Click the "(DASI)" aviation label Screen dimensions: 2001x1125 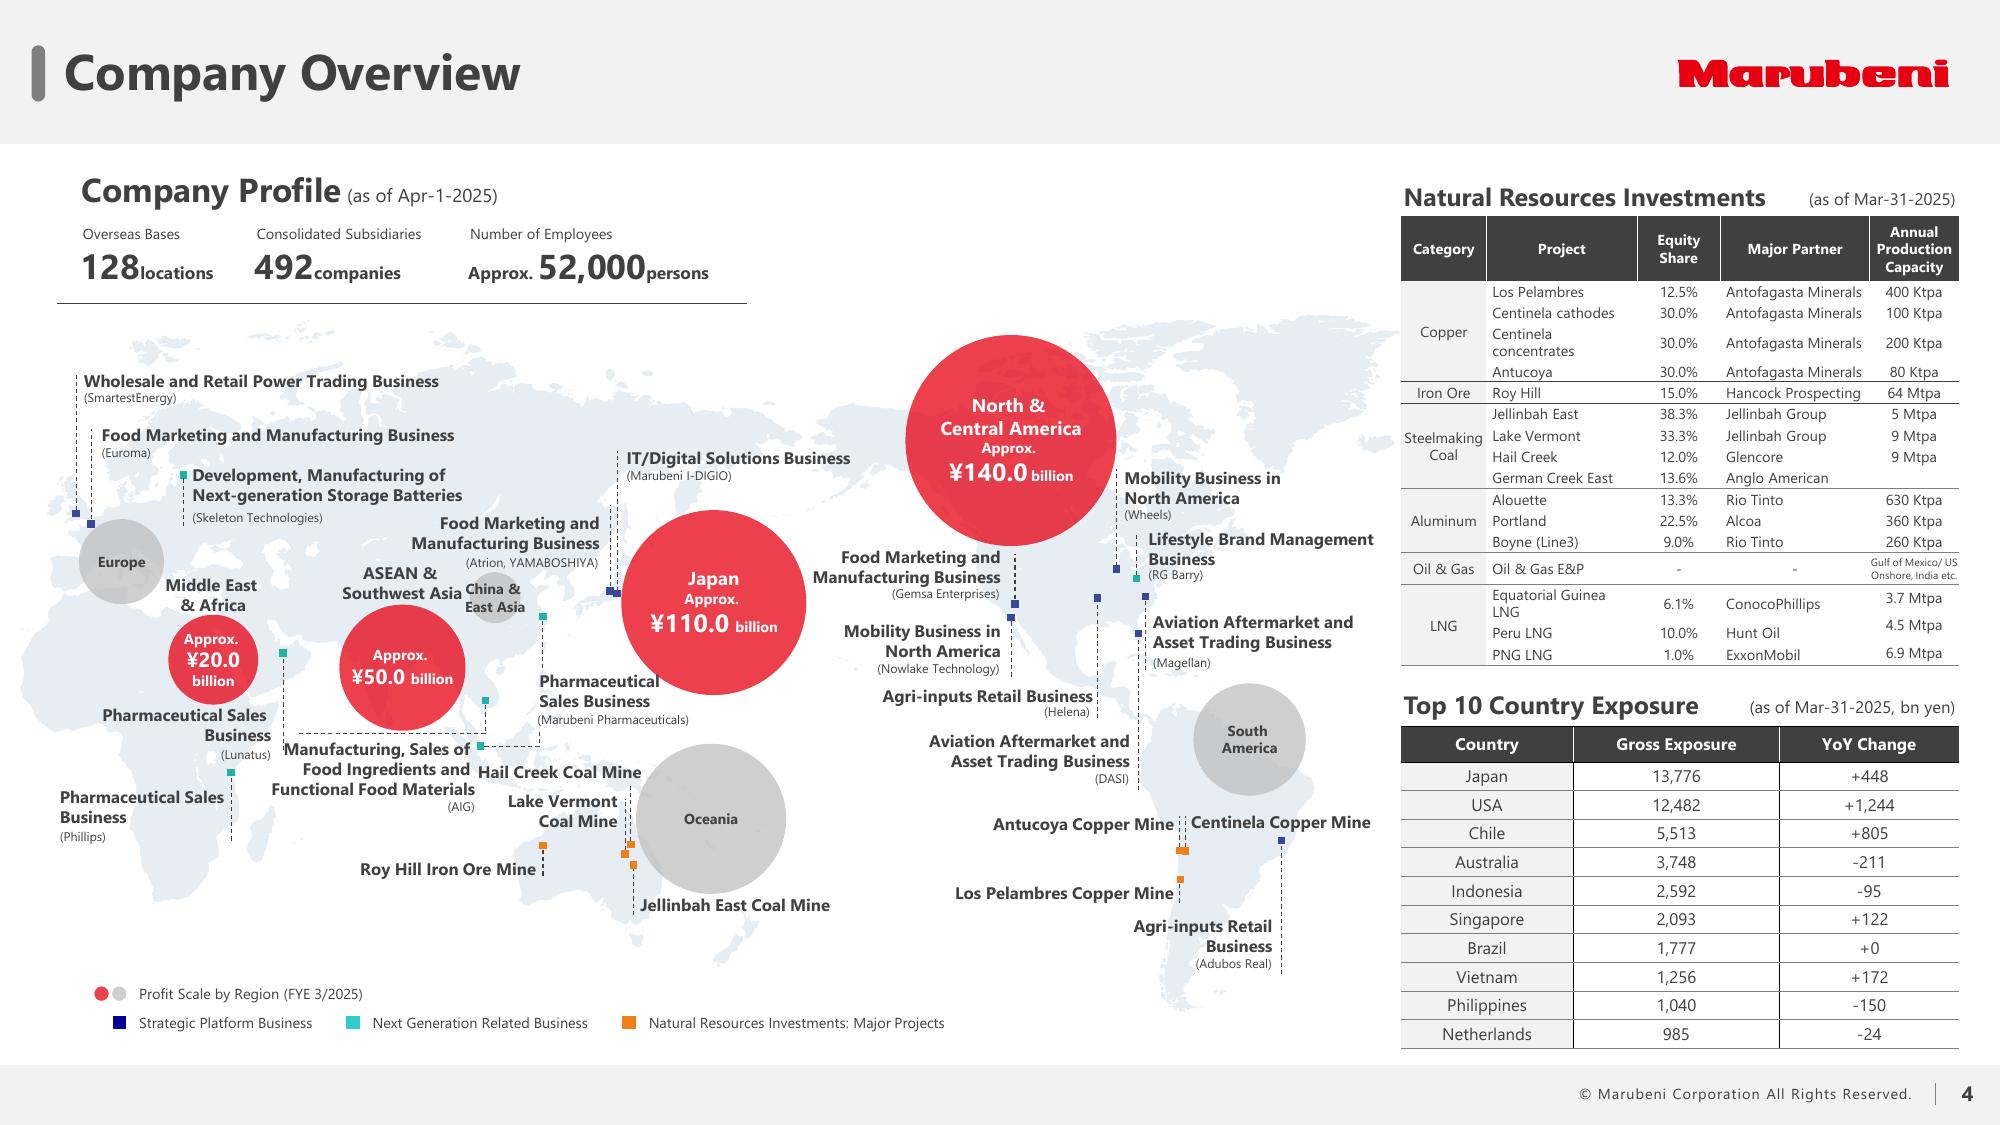[1111, 779]
